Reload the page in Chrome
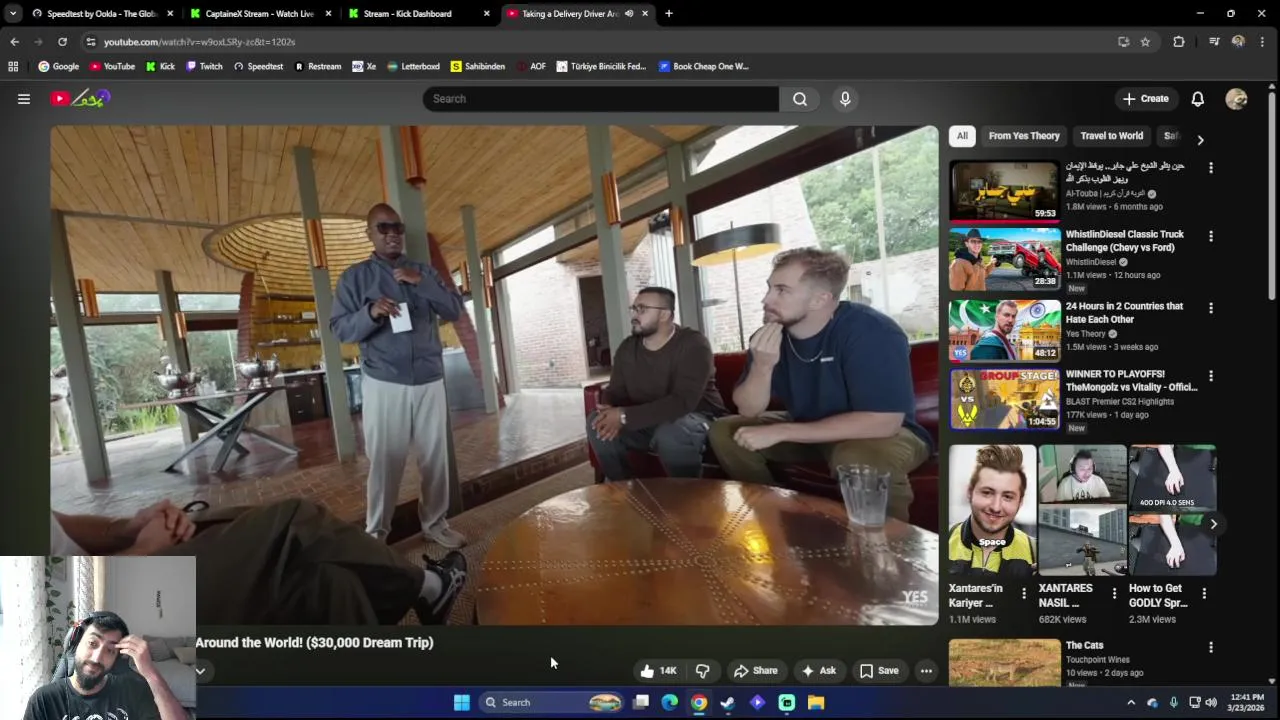1280x720 pixels. pos(62,42)
